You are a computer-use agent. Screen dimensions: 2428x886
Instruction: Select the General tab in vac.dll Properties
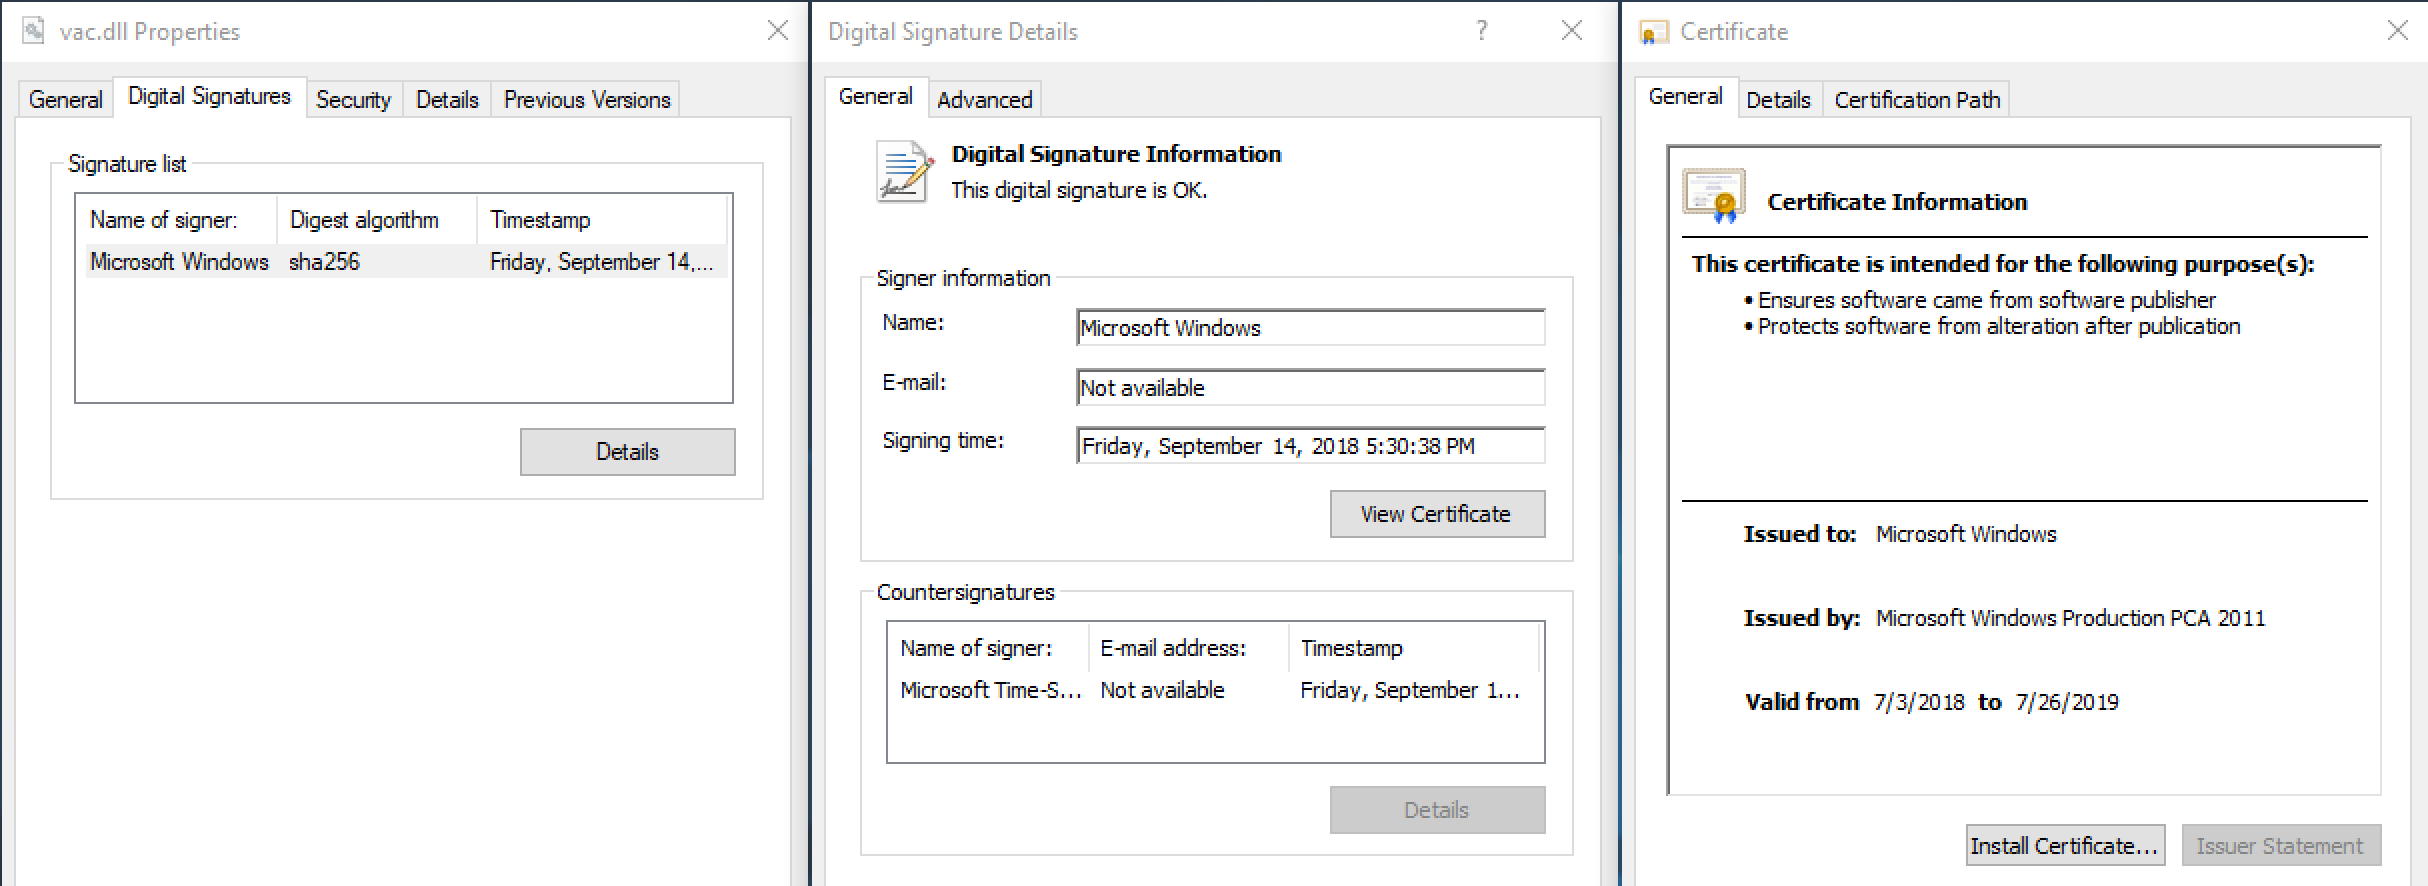click(65, 100)
